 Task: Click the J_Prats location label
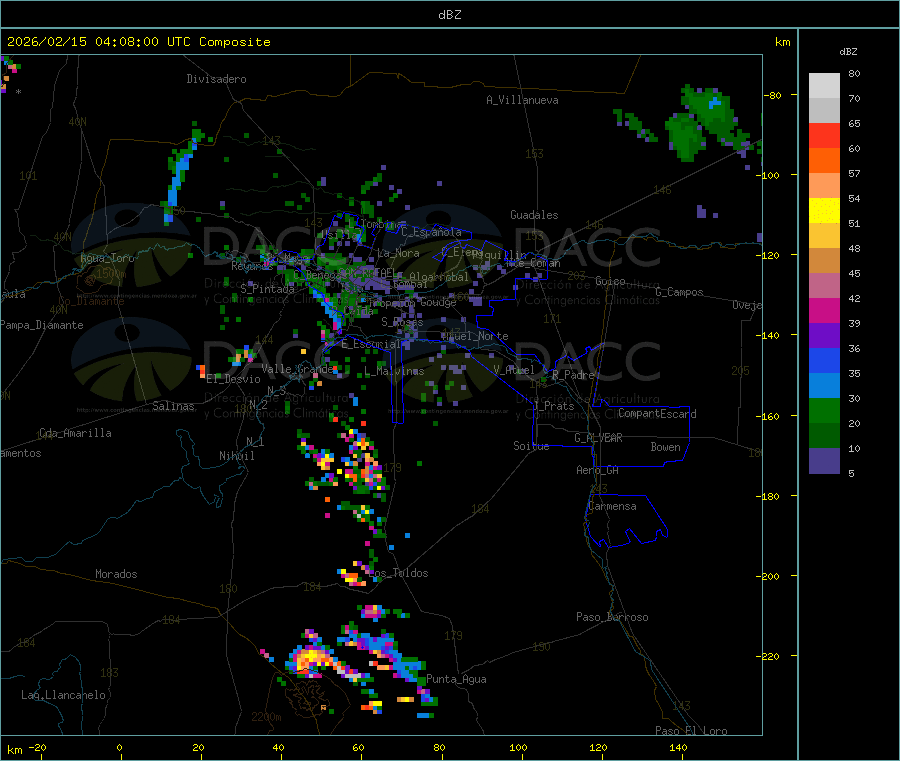point(554,405)
